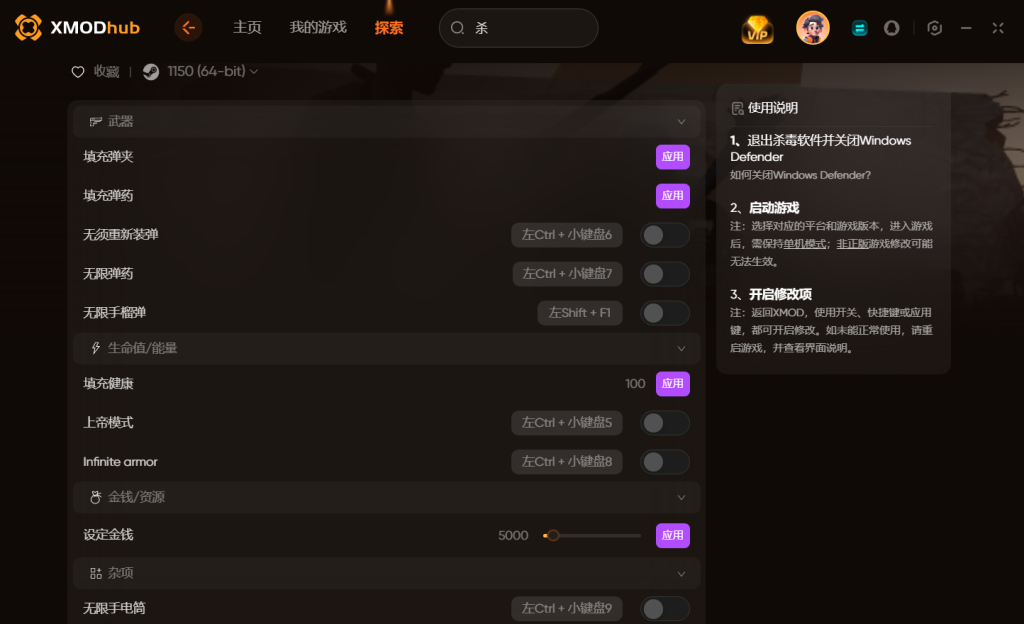Screen dimensions: 1024x624
Task: Click the XMODhub logo
Action: click(77, 27)
